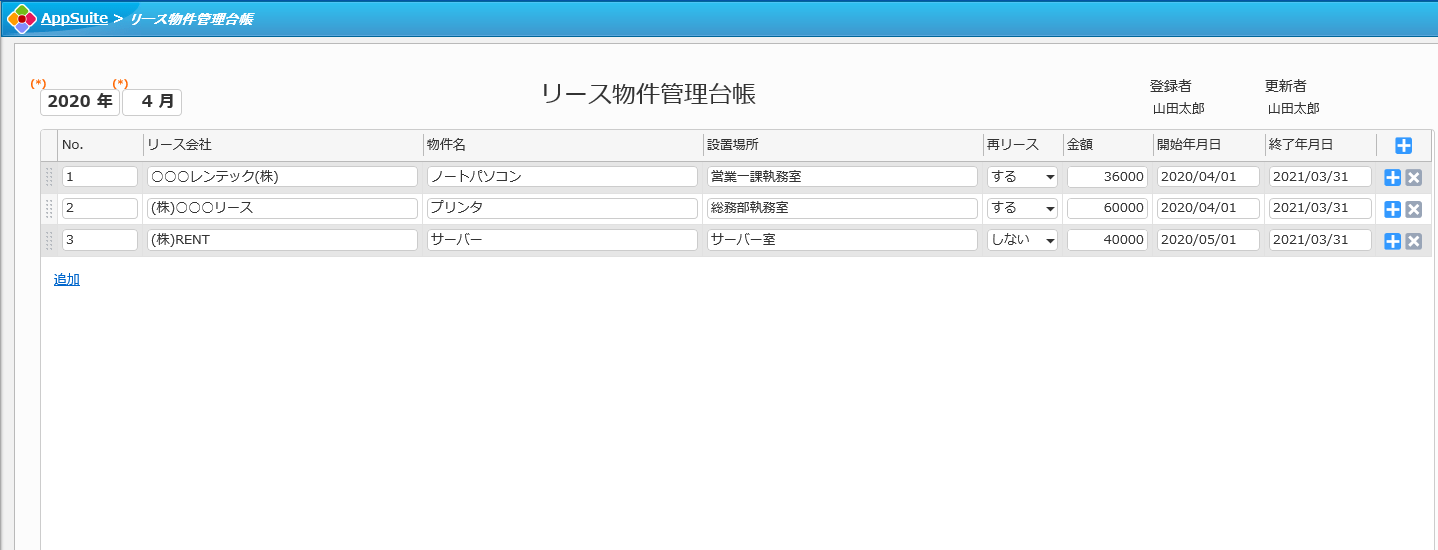Remove the プリンタ row with X icon
The width and height of the screenshot is (1438, 550).
pos(1413,209)
